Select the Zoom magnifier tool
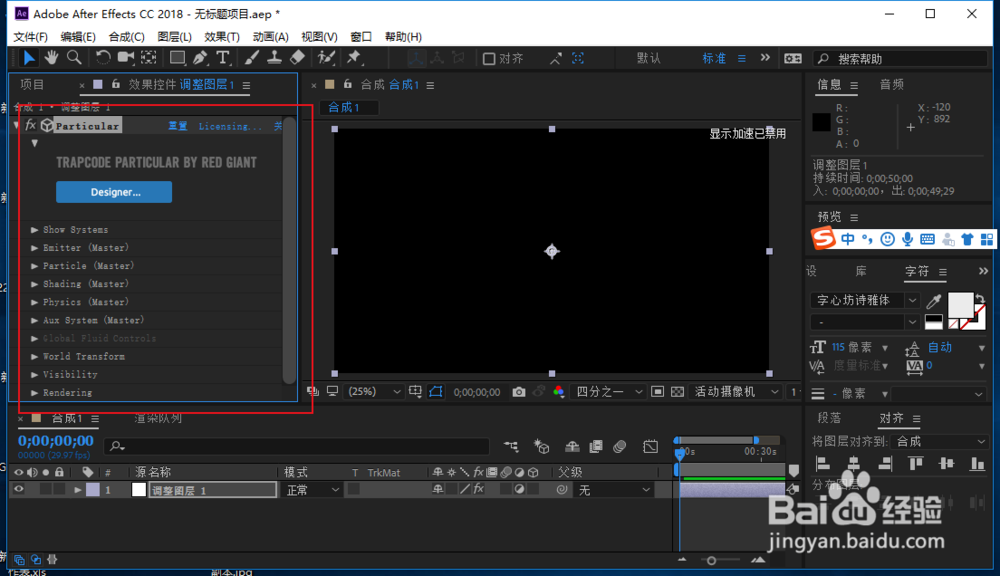The height and width of the screenshot is (576, 1000). [x=74, y=58]
